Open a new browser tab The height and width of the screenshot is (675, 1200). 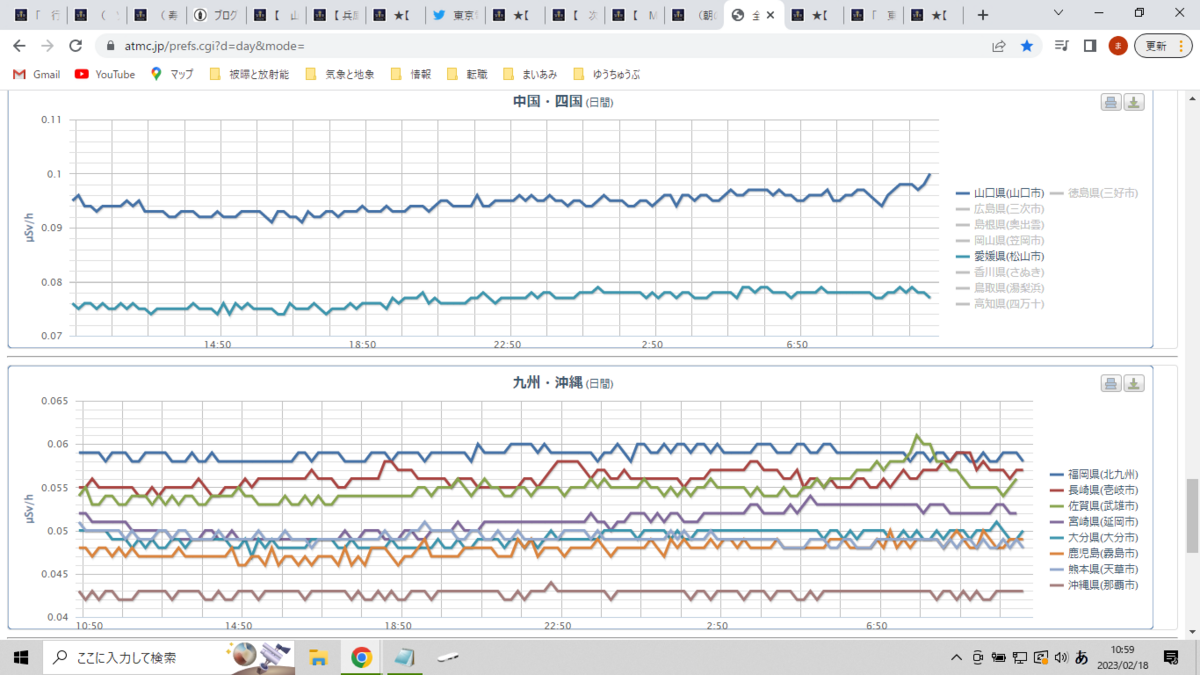tap(983, 15)
